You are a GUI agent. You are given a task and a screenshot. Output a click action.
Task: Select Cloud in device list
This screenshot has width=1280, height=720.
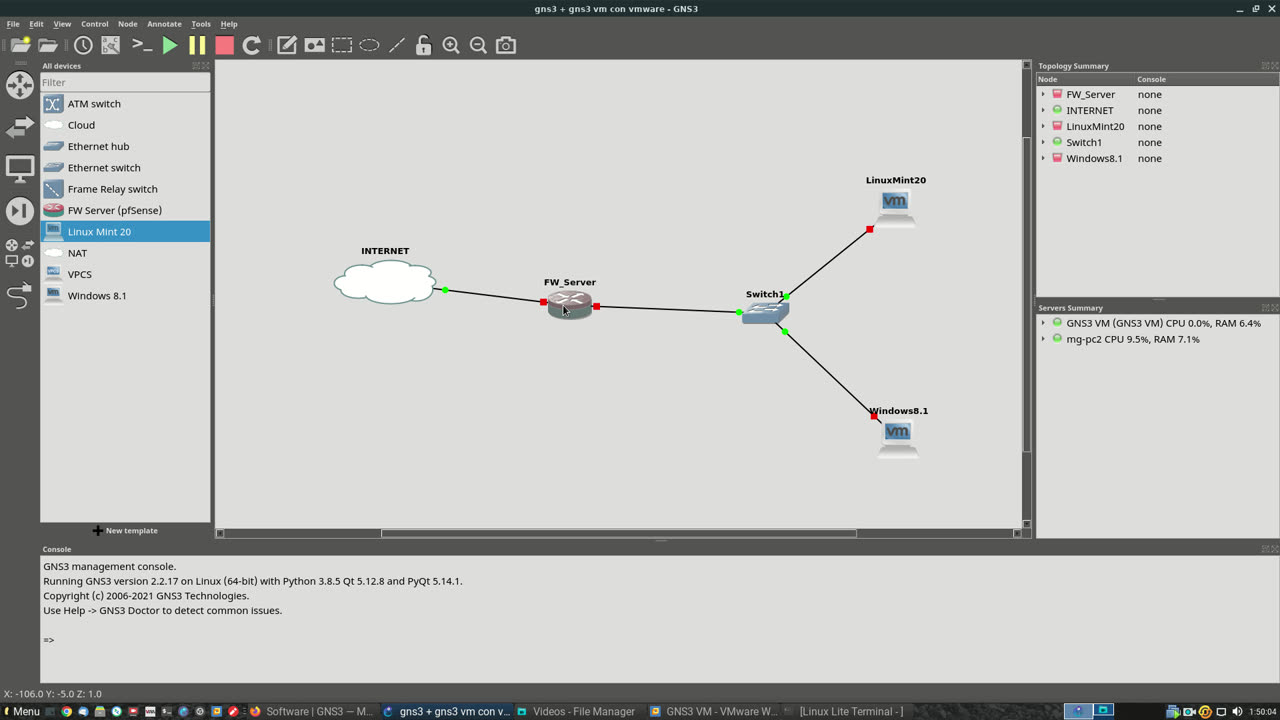[x=125, y=125]
